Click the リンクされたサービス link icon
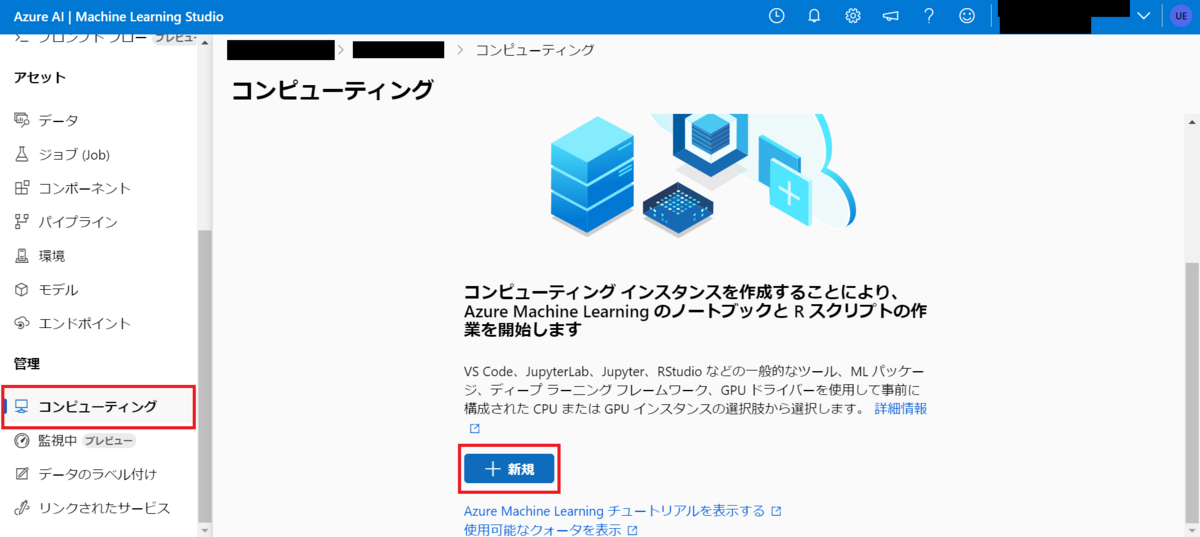 coord(22,508)
